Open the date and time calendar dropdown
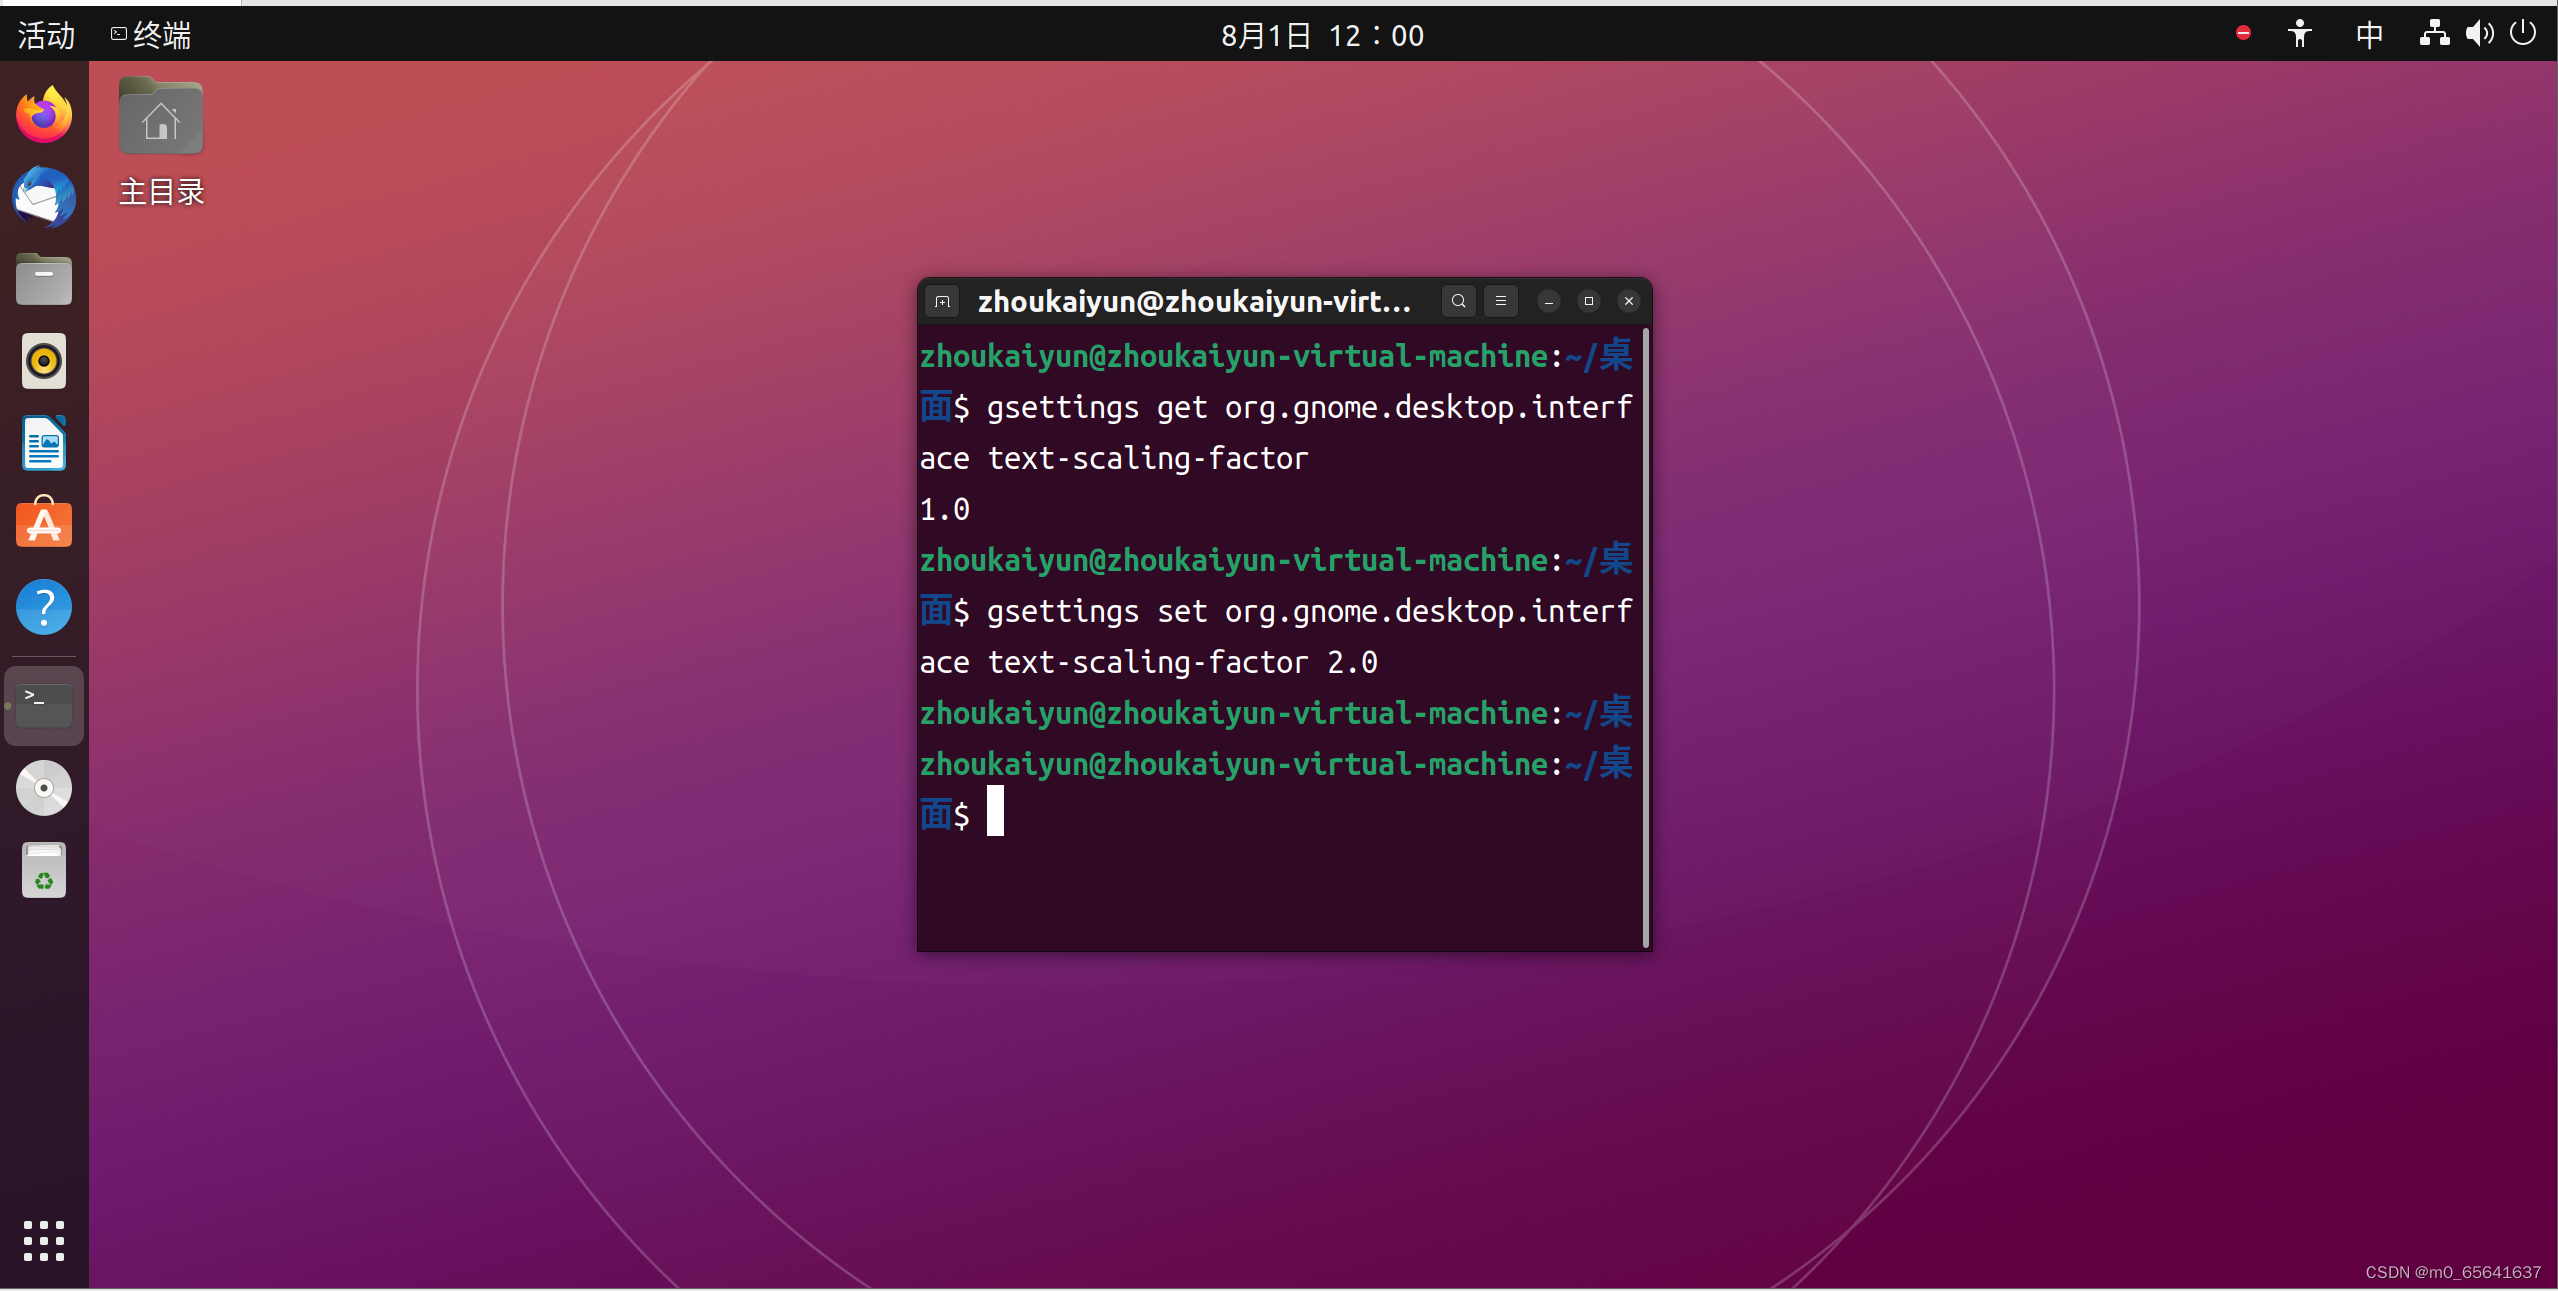Viewport: 2558px width, 1291px height. 1321,36
